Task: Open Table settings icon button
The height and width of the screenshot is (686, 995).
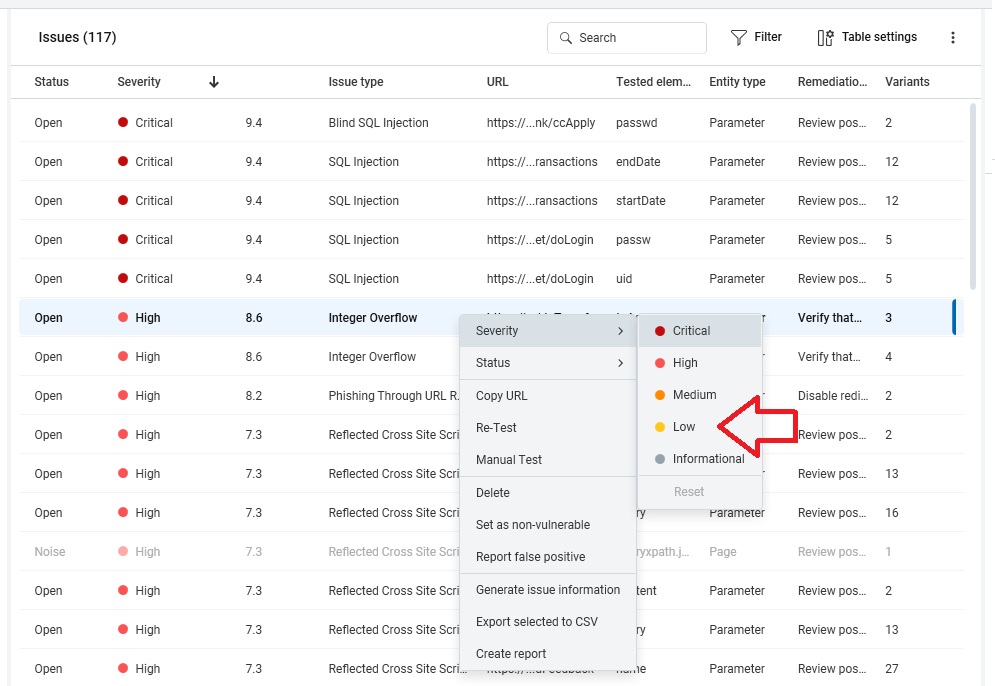Action: pyautogui.click(x=826, y=38)
